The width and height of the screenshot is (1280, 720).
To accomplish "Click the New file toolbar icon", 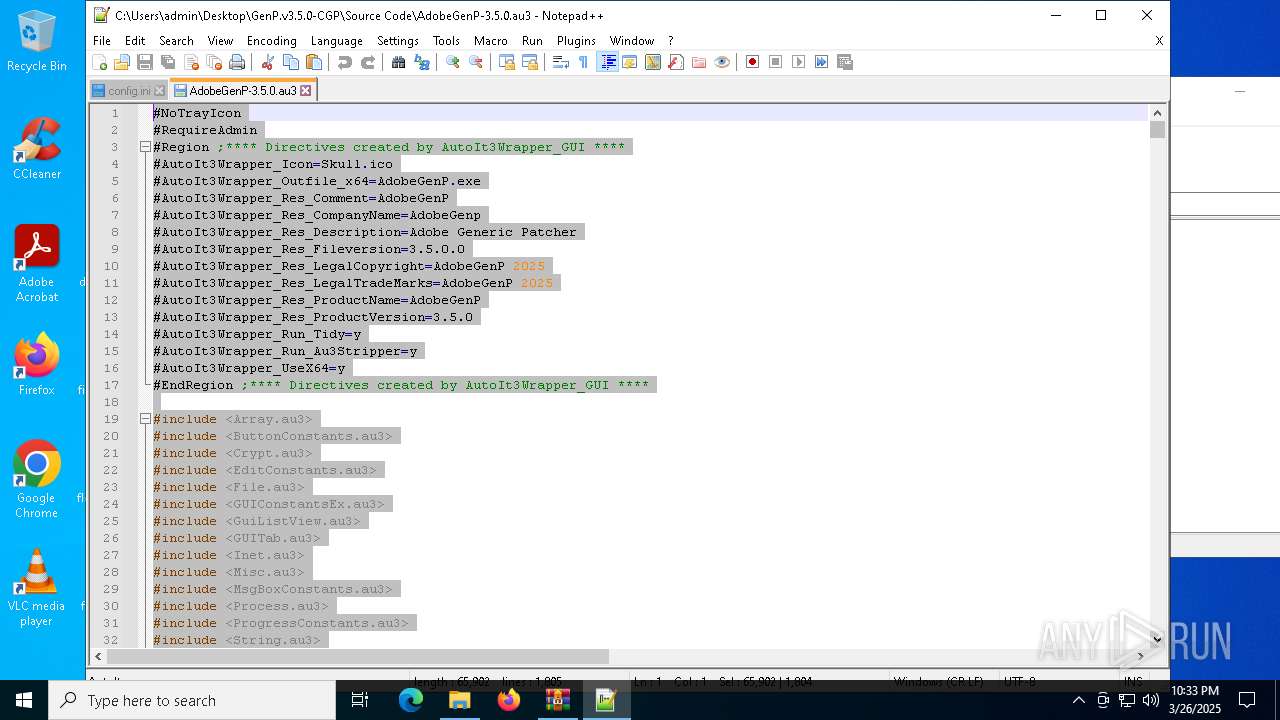I will (x=100, y=62).
